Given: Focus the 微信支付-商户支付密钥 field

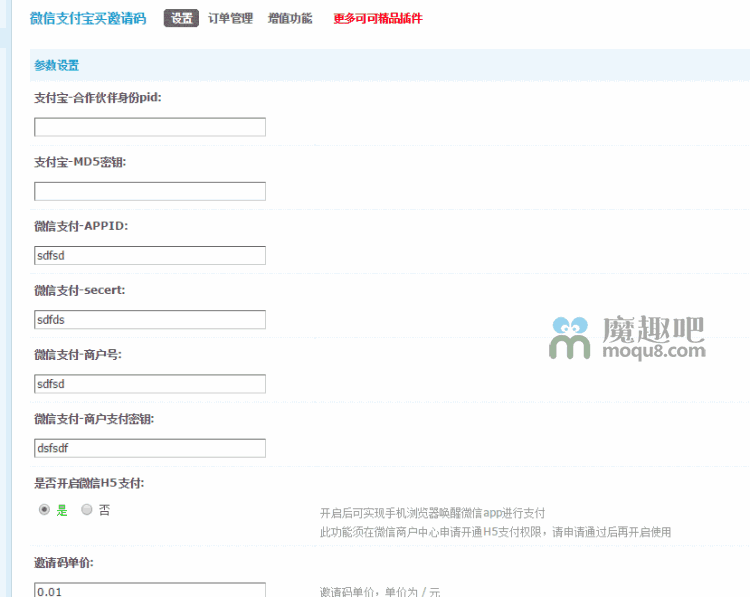Looking at the screenshot, I should click(x=150, y=448).
